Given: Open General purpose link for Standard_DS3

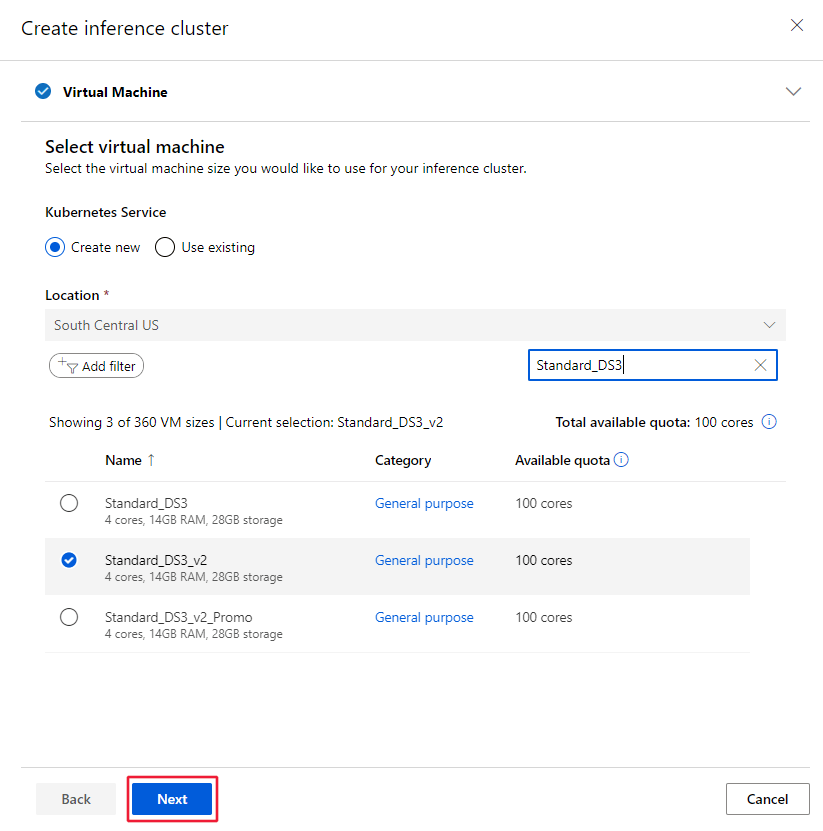Looking at the screenshot, I should [x=424, y=503].
